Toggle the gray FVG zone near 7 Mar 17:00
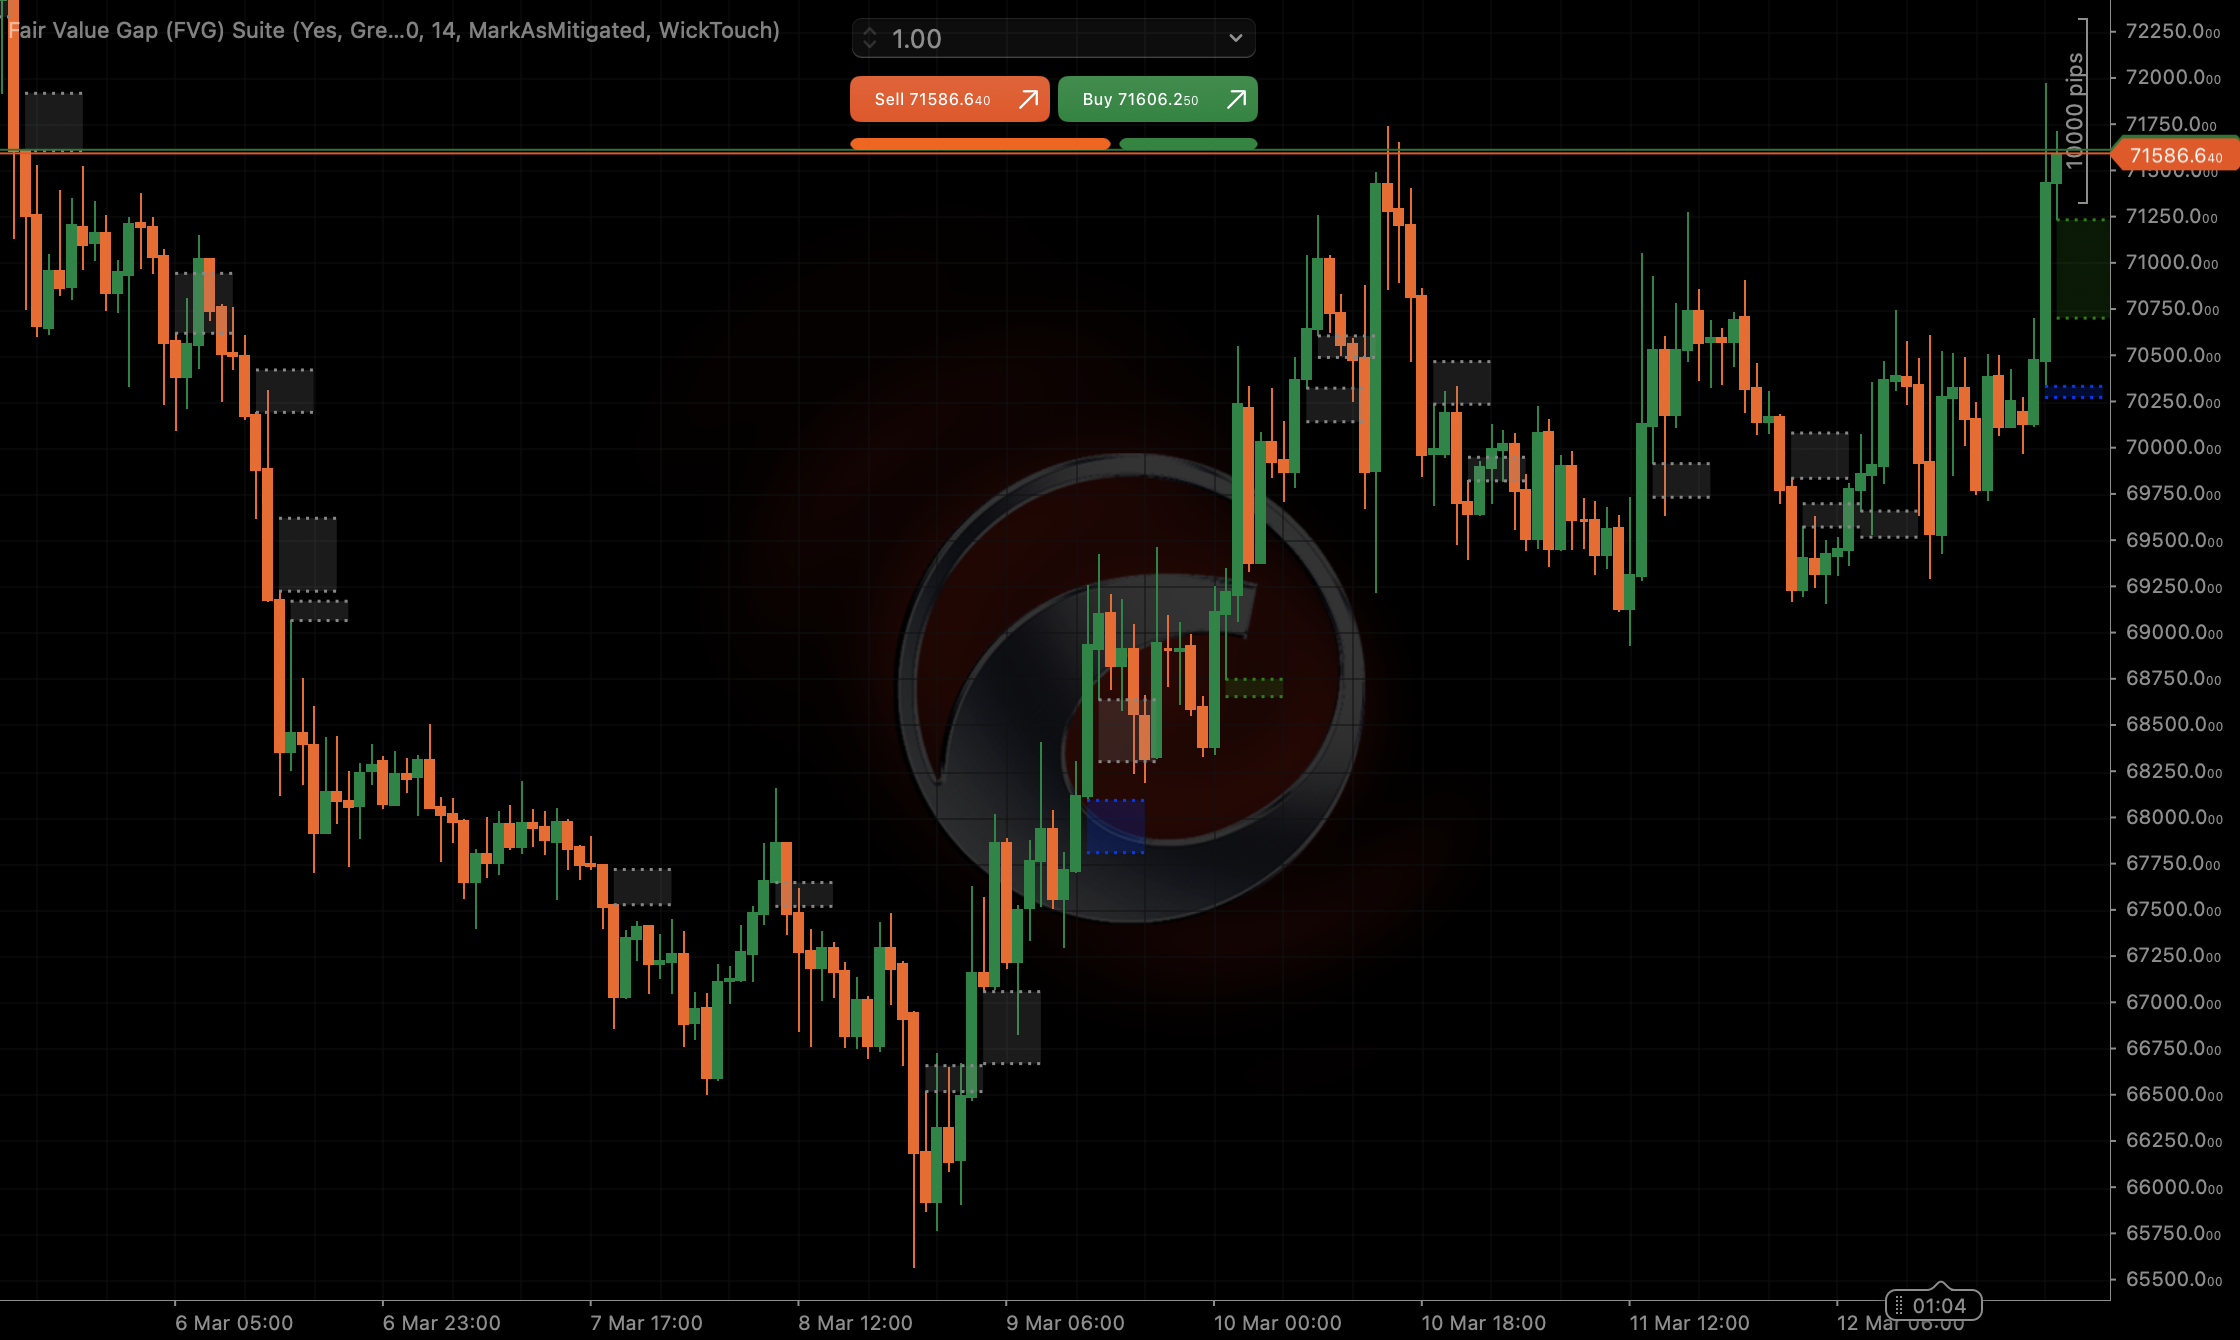Image resolution: width=2240 pixels, height=1340 pixels. (642, 888)
